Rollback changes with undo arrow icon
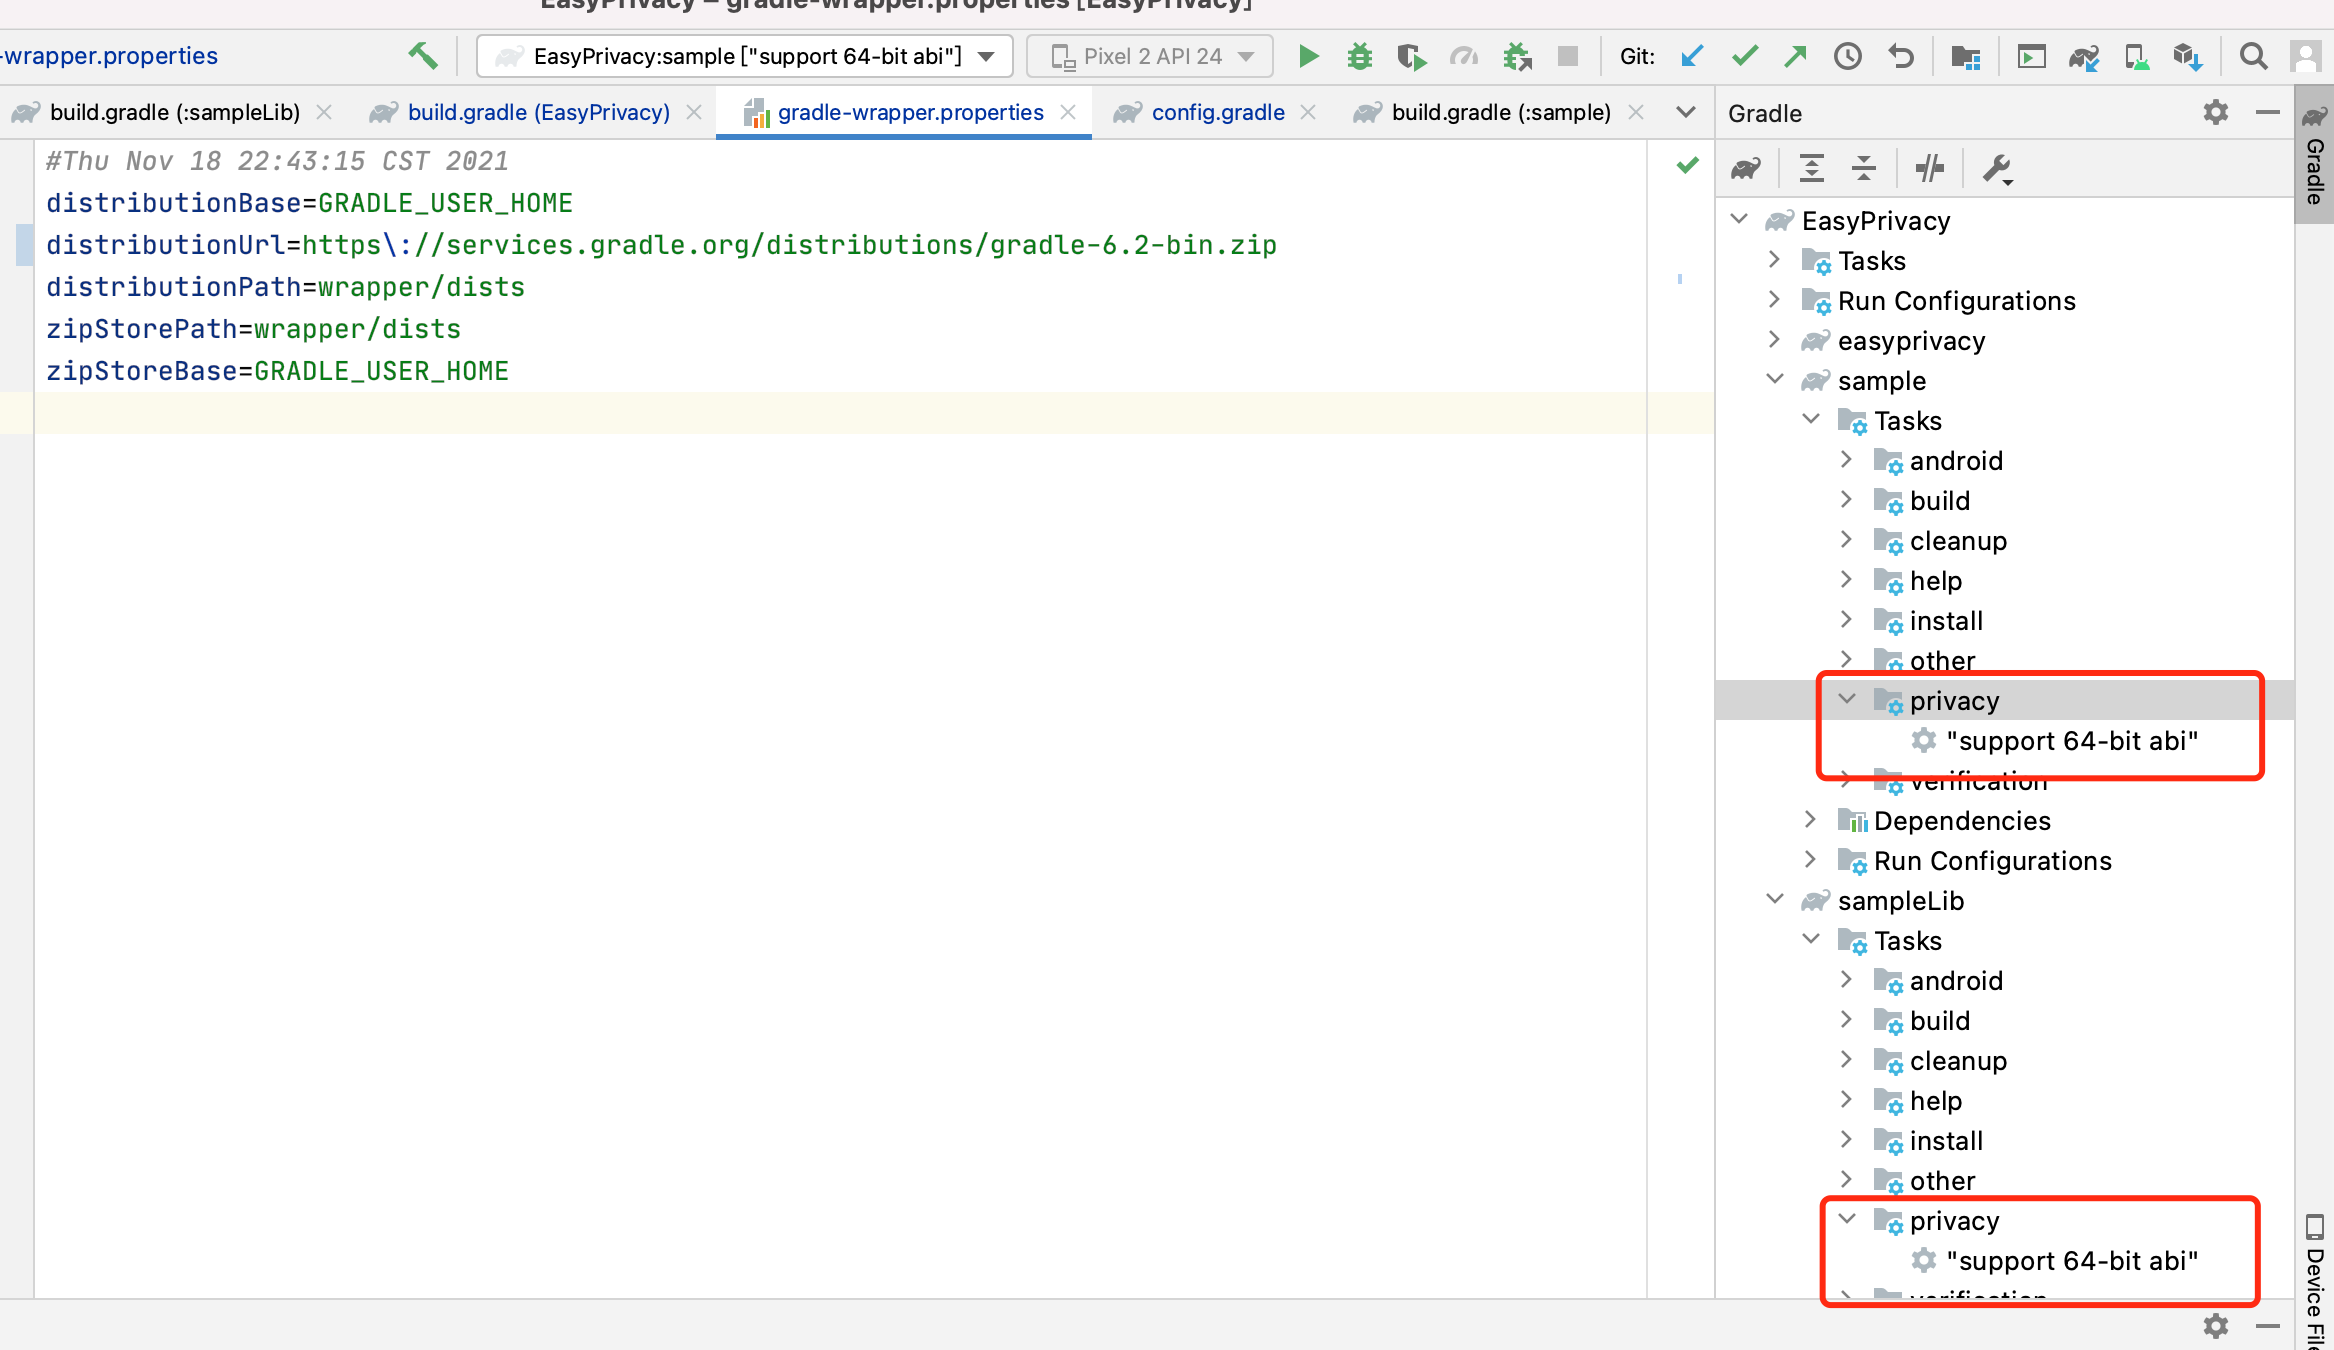This screenshot has width=2334, height=1350. pyautogui.click(x=1901, y=56)
